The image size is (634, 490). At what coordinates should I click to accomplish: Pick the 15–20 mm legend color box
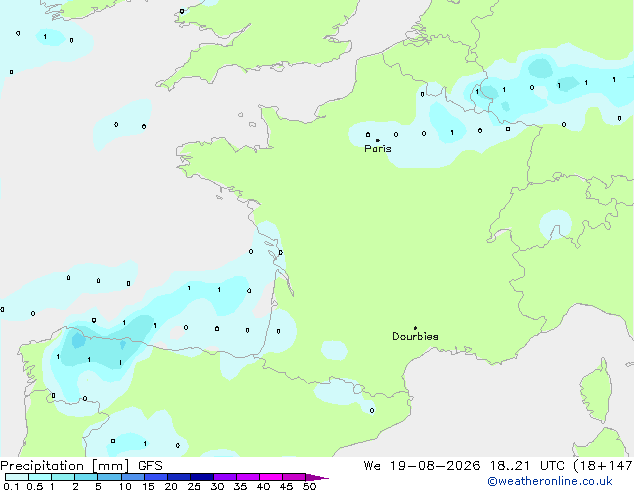156,477
